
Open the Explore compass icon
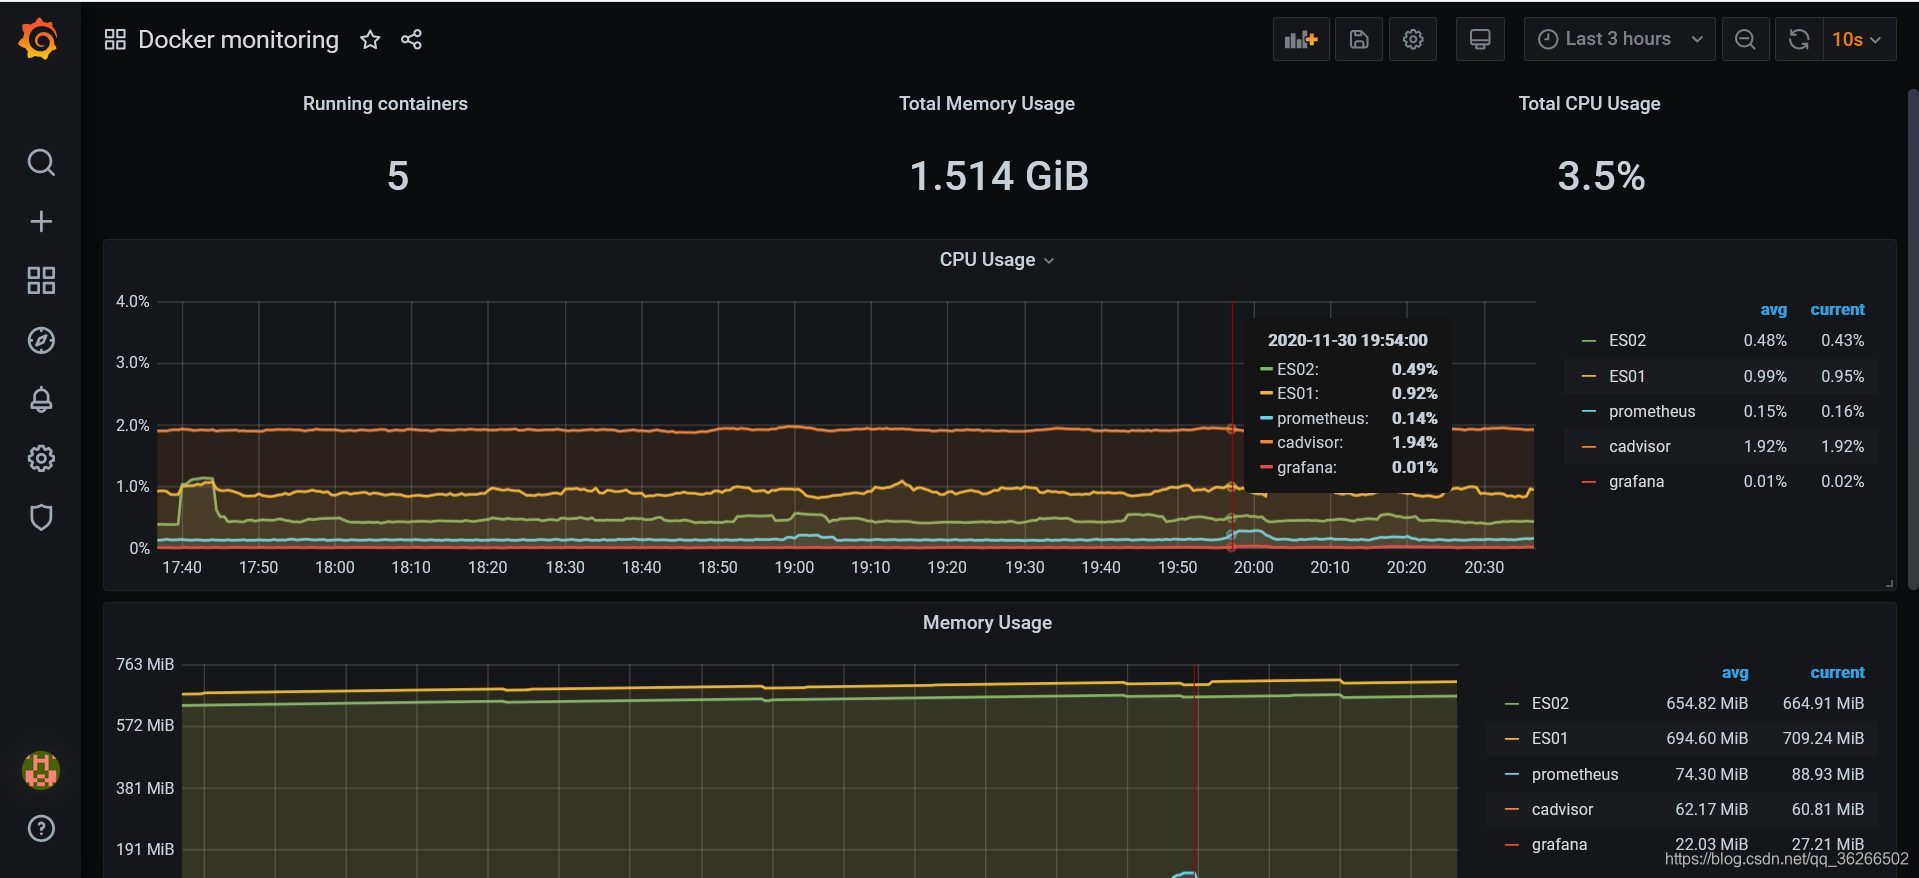coord(41,340)
